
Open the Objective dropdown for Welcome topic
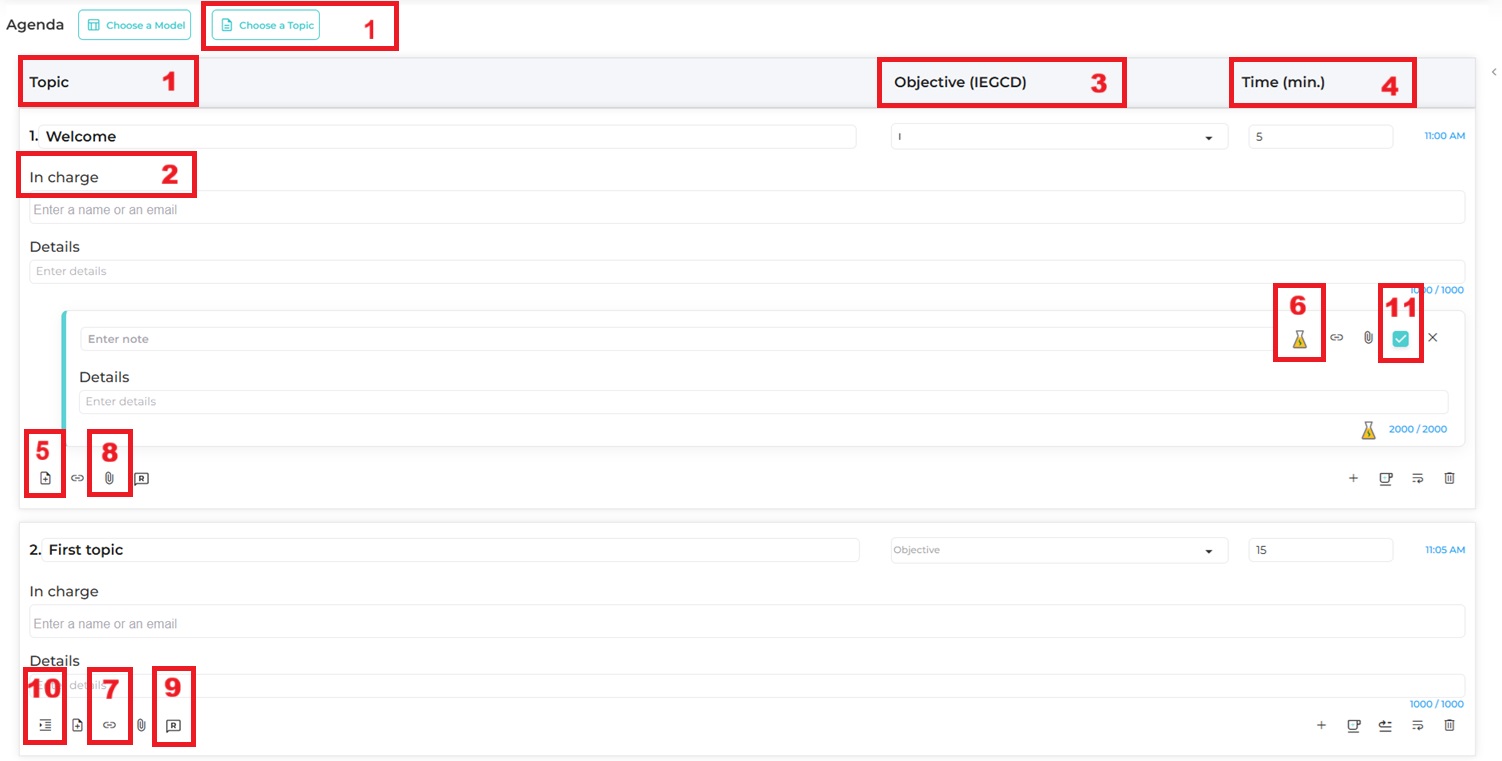pos(1058,137)
